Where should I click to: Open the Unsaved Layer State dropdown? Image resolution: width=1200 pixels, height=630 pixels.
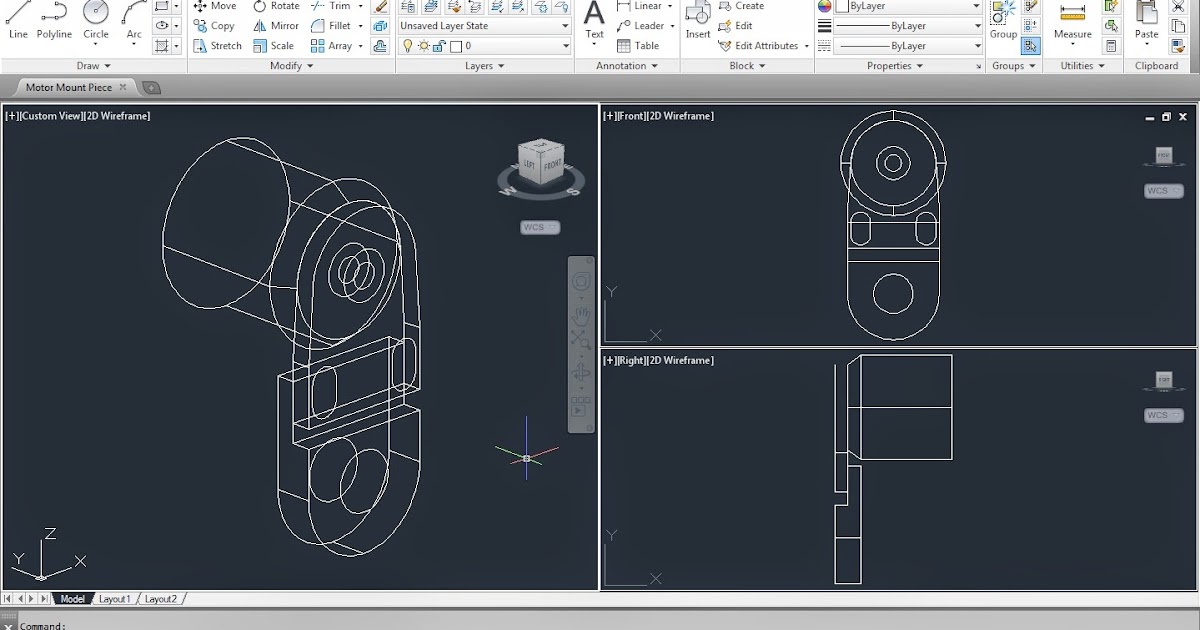[484, 25]
